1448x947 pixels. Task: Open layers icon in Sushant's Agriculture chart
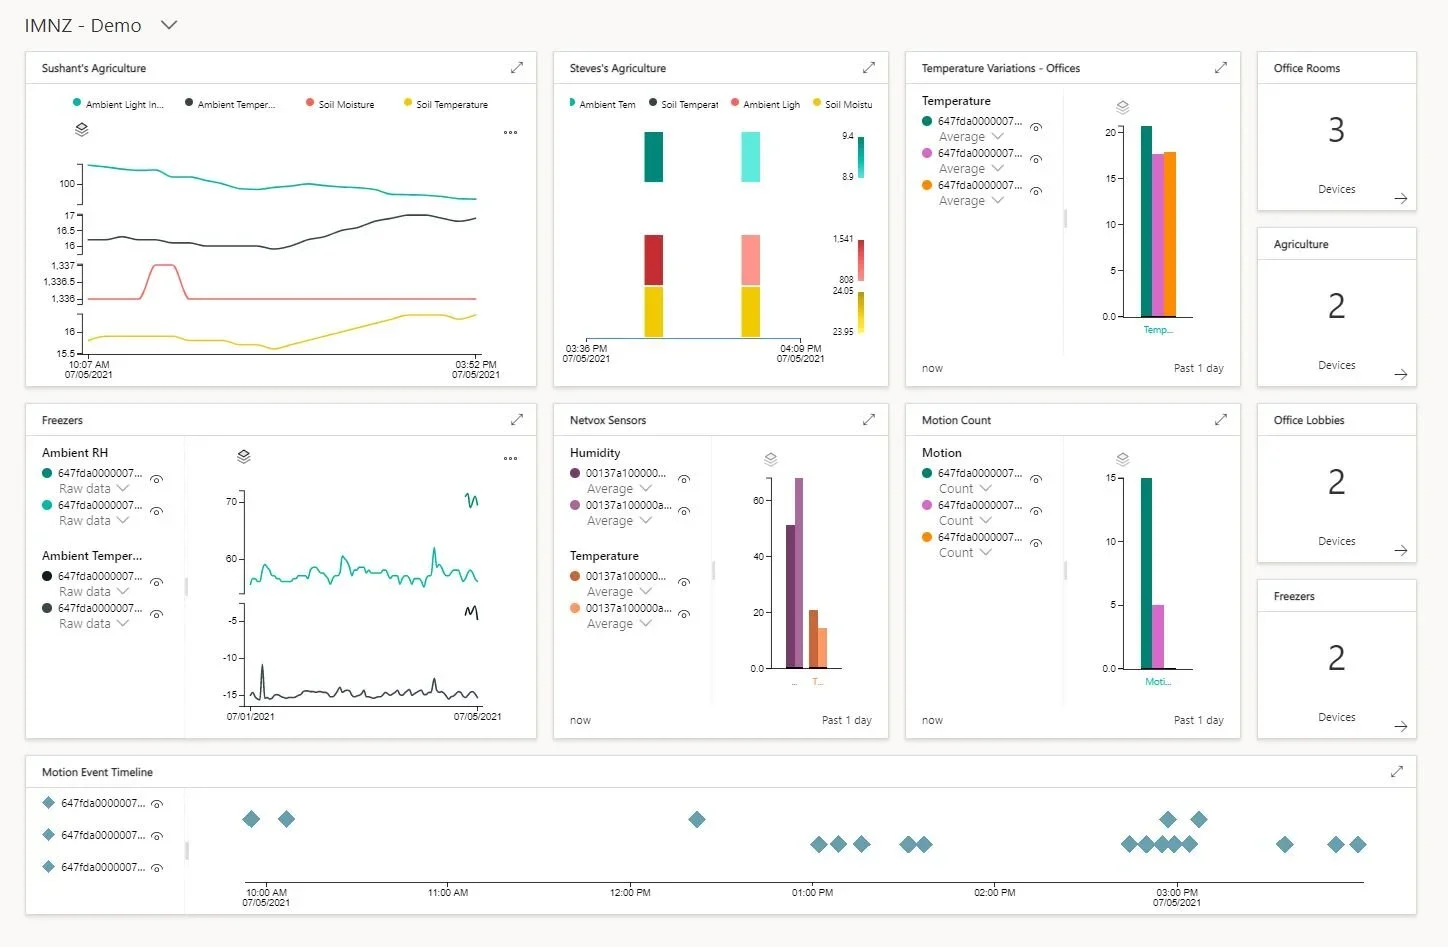(x=82, y=130)
